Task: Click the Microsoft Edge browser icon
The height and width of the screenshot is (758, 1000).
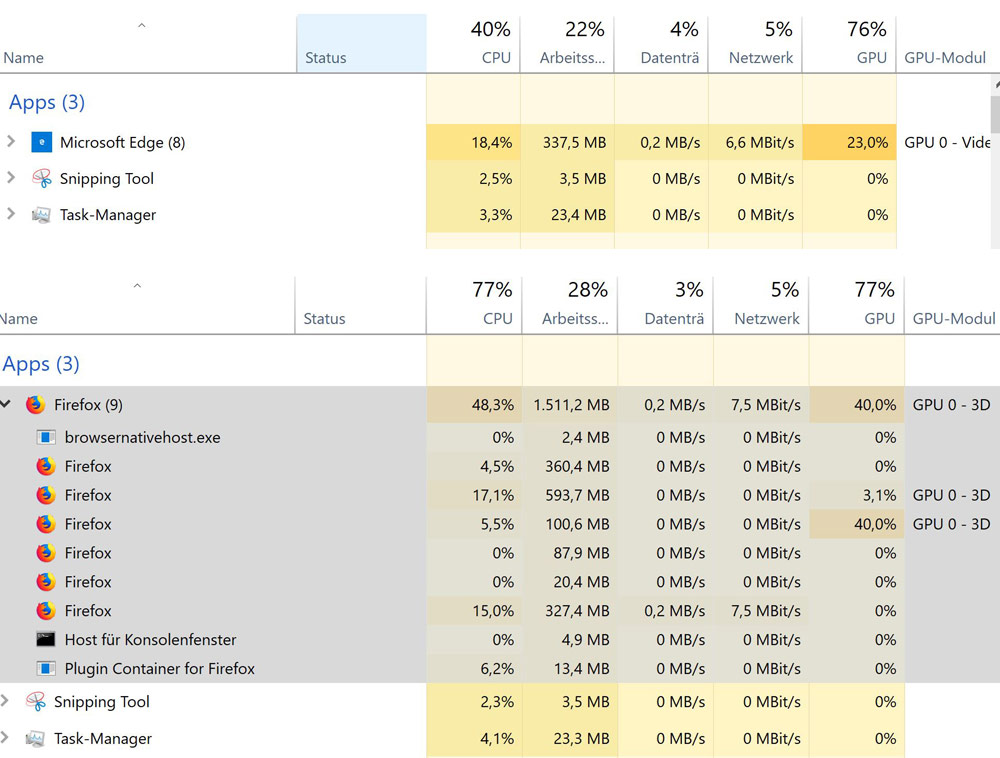Action: [x=41, y=142]
